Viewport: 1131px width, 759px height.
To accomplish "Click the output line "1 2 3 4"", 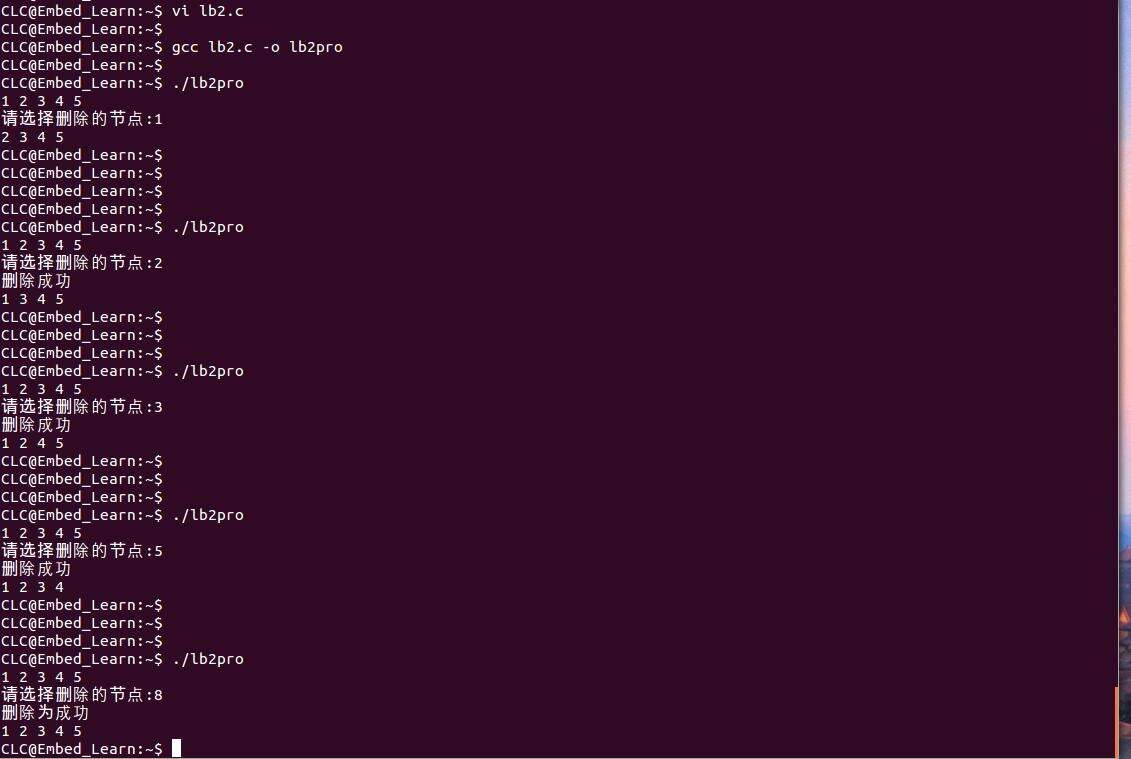I will point(33,587).
